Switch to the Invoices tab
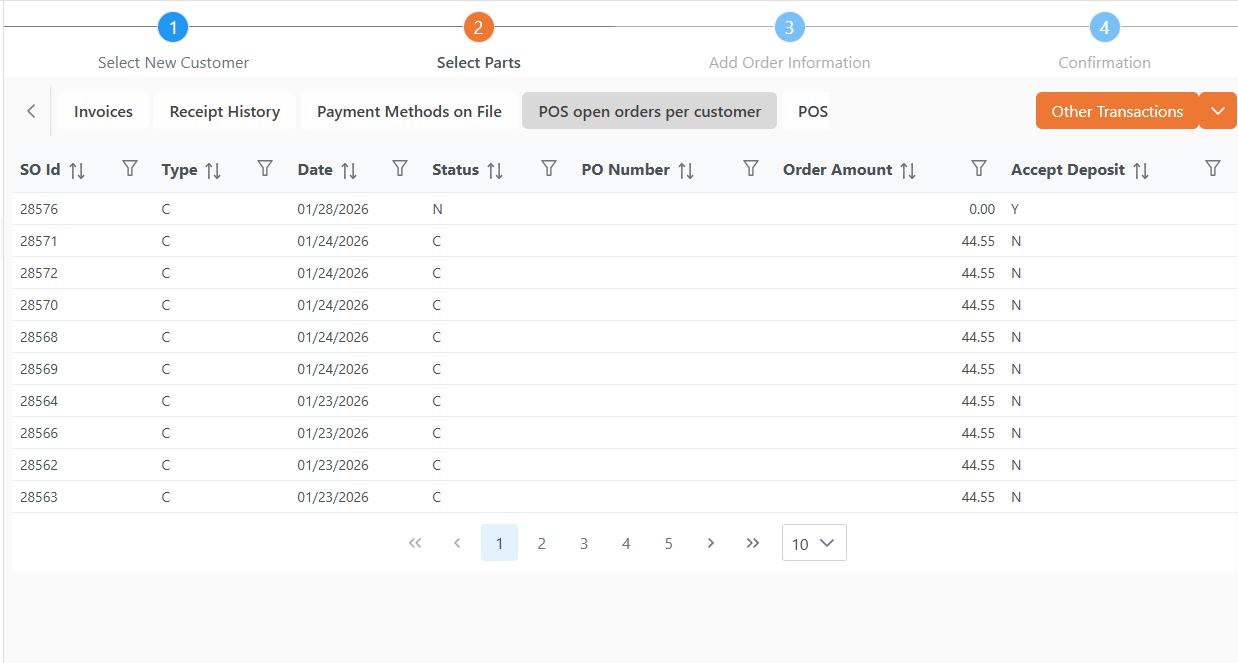 pyautogui.click(x=103, y=111)
